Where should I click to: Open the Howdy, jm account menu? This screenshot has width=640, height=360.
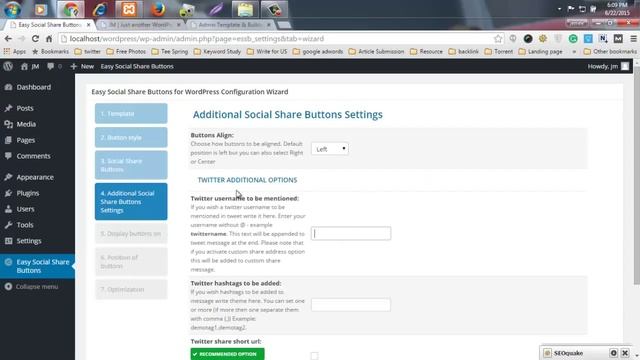[608, 66]
